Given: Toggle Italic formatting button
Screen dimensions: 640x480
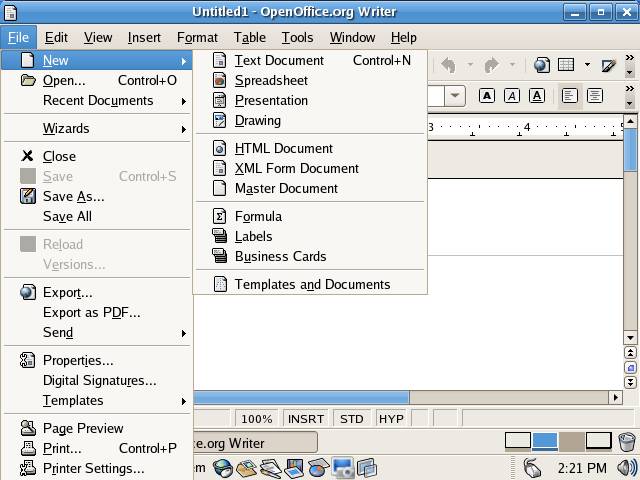Looking at the screenshot, I should (512, 96).
